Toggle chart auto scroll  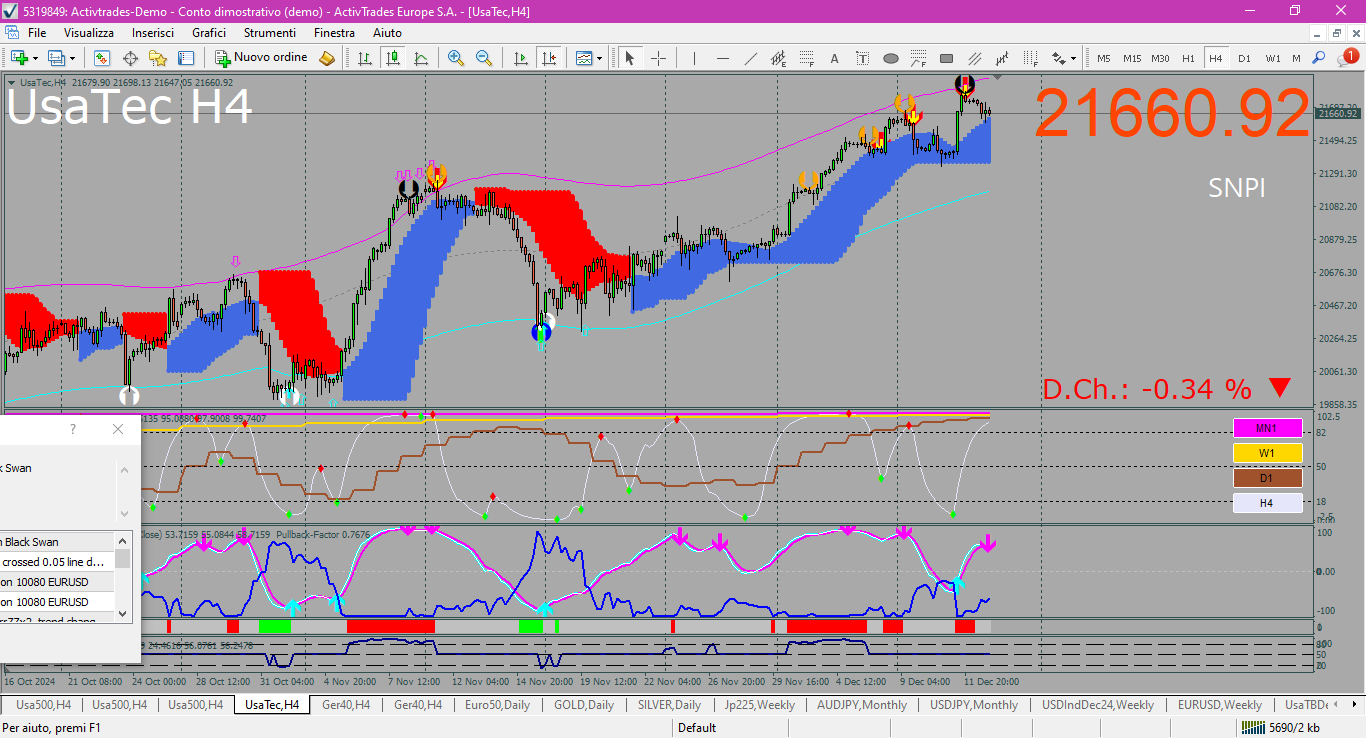(x=520, y=58)
